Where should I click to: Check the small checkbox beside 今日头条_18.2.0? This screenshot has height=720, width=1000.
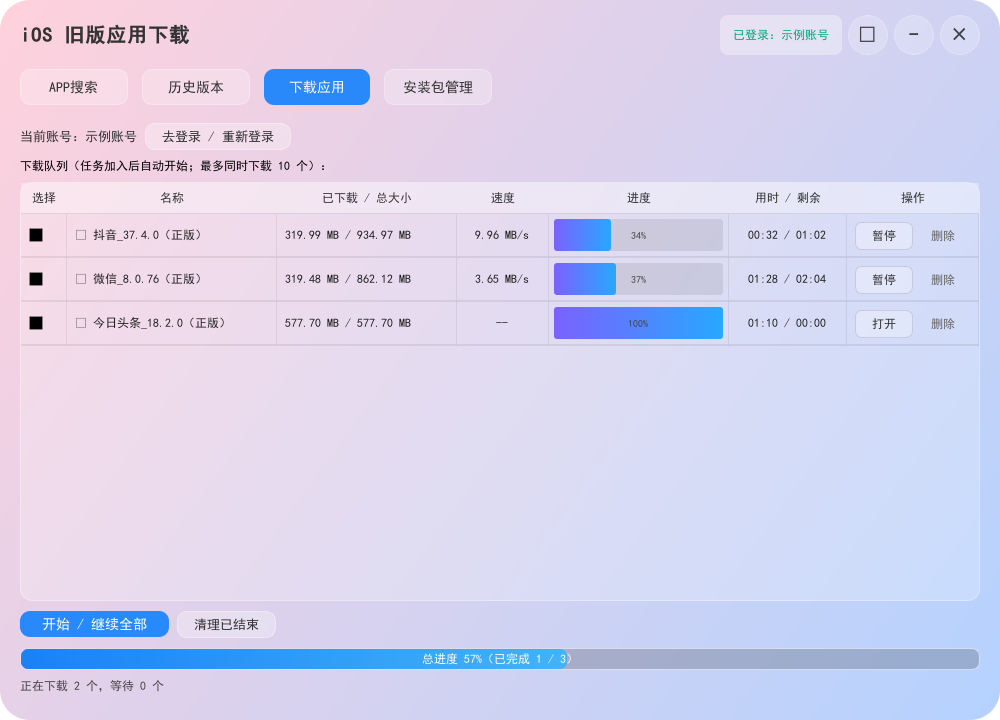click(x=81, y=323)
